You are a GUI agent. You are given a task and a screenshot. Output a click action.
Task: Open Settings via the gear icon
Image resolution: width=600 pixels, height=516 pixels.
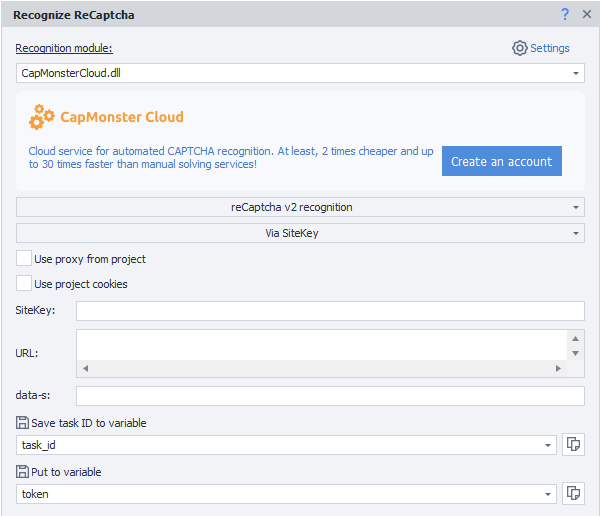point(519,48)
